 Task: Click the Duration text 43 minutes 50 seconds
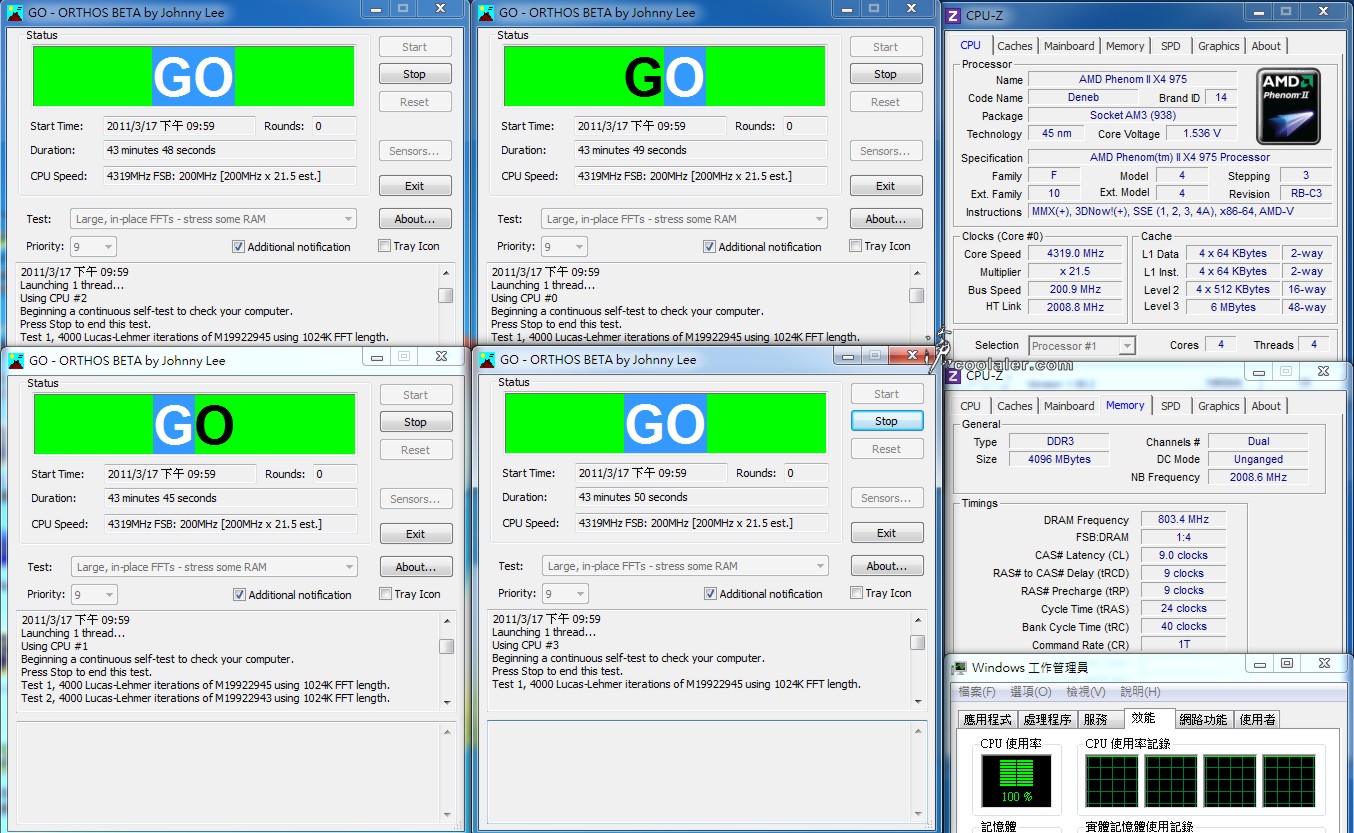(634, 497)
